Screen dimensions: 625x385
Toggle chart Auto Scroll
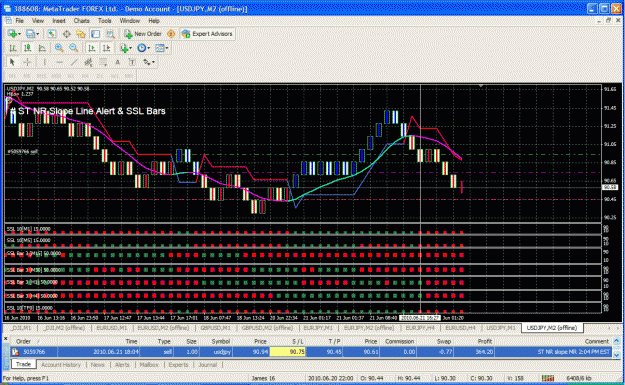click(92, 48)
